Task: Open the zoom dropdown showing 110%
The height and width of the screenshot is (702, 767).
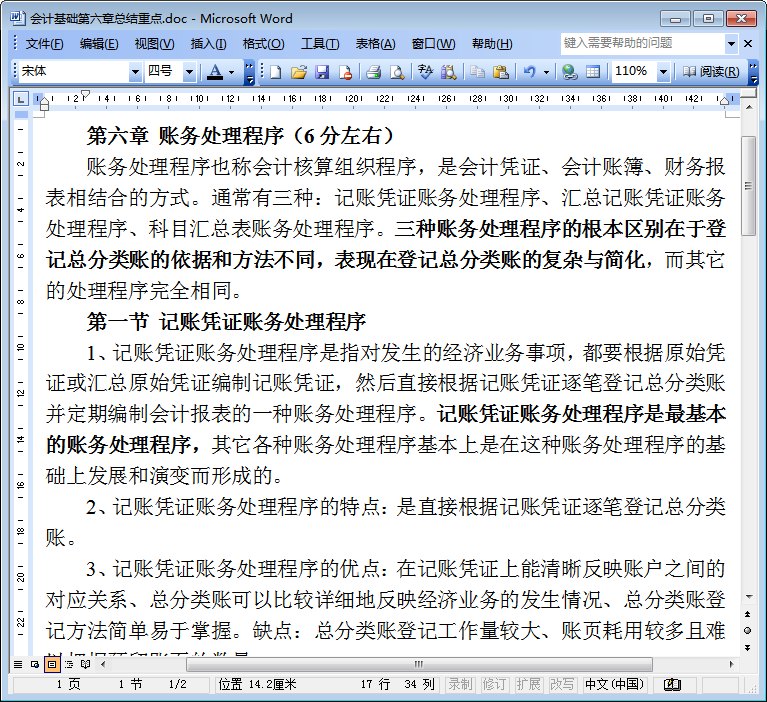Action: click(x=663, y=72)
